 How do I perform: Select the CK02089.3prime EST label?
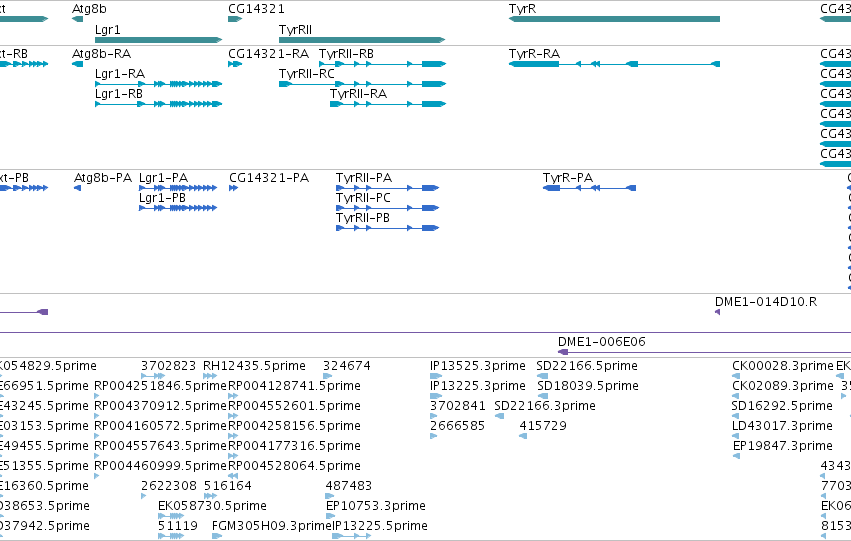pos(783,386)
